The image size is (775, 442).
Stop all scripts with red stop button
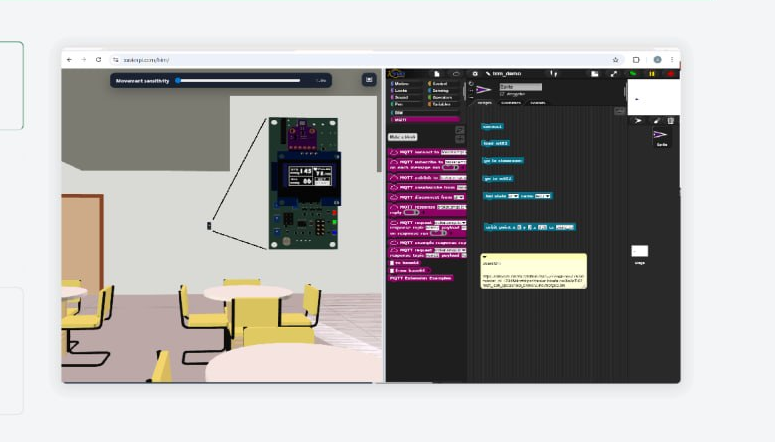[x=671, y=74]
